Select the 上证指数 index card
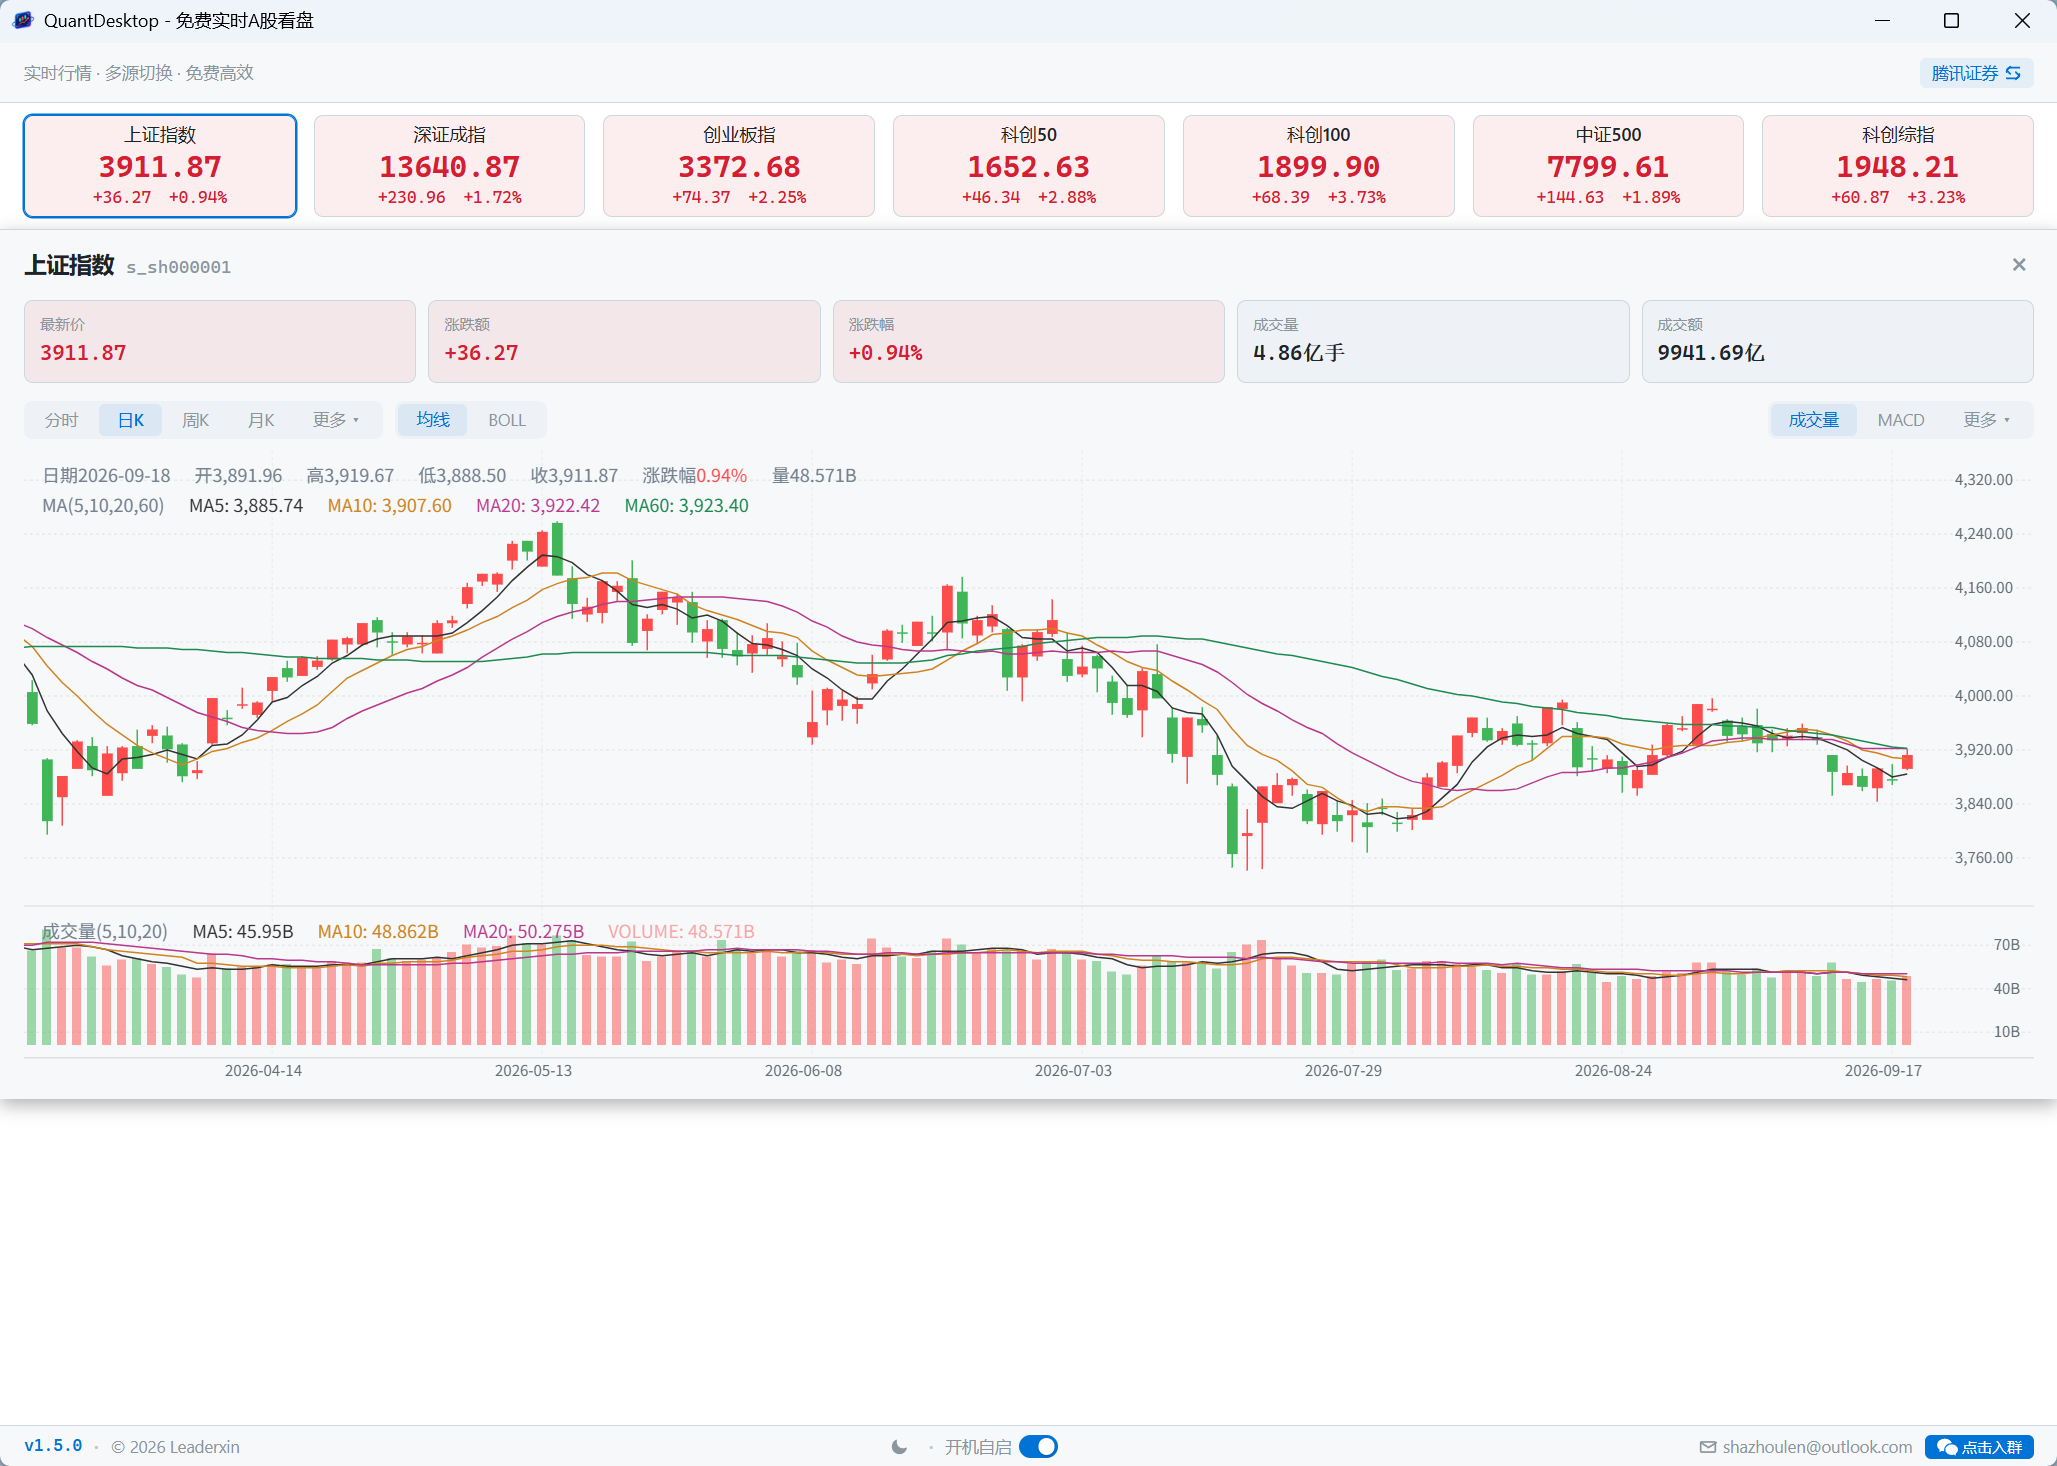 pyautogui.click(x=160, y=166)
